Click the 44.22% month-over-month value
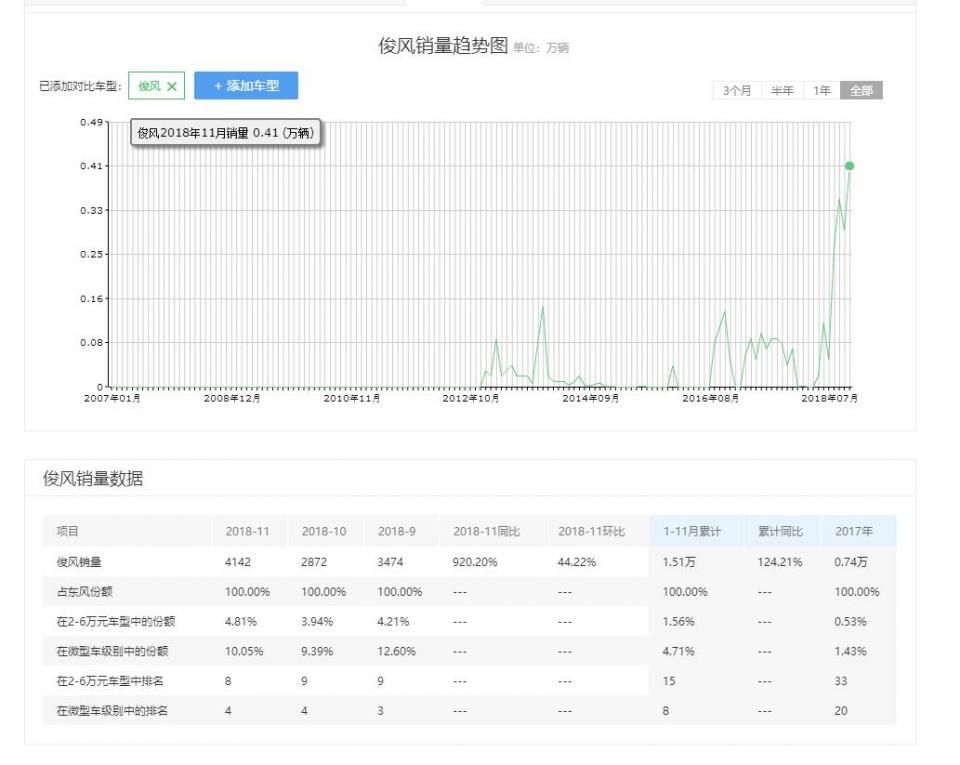 click(576, 562)
